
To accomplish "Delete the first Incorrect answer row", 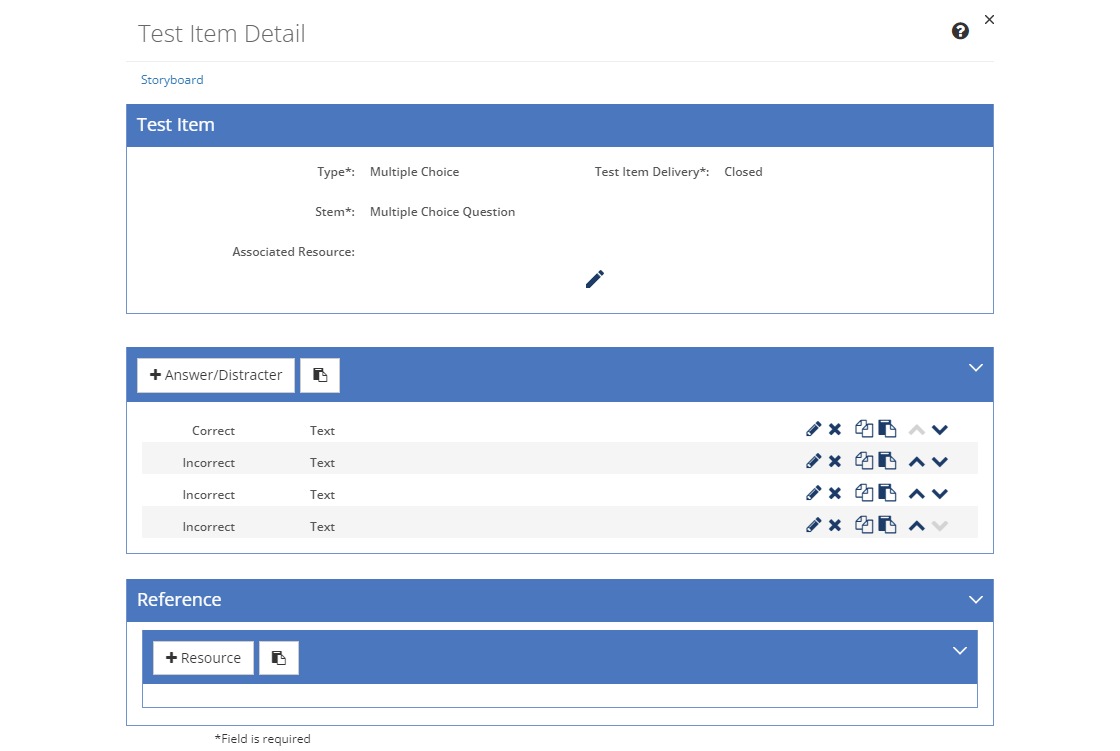I will click(834, 462).
